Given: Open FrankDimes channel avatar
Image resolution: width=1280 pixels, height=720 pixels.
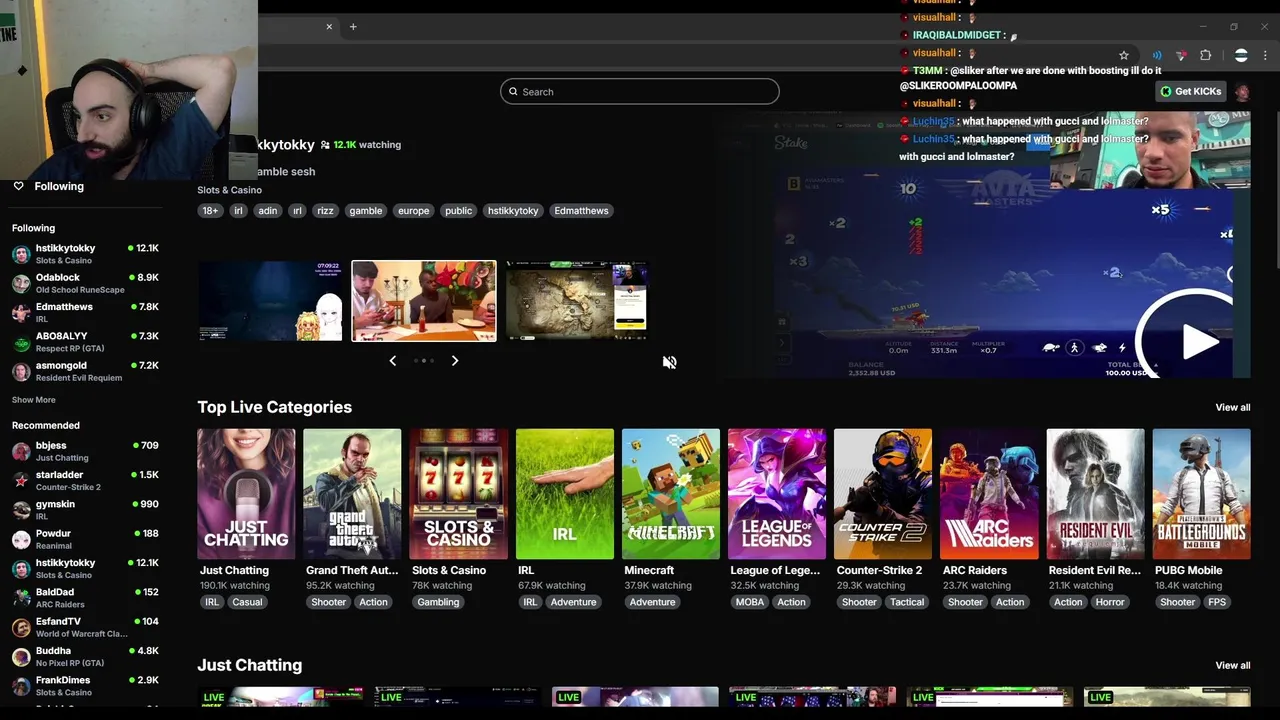Looking at the screenshot, I should pyautogui.click(x=21, y=686).
